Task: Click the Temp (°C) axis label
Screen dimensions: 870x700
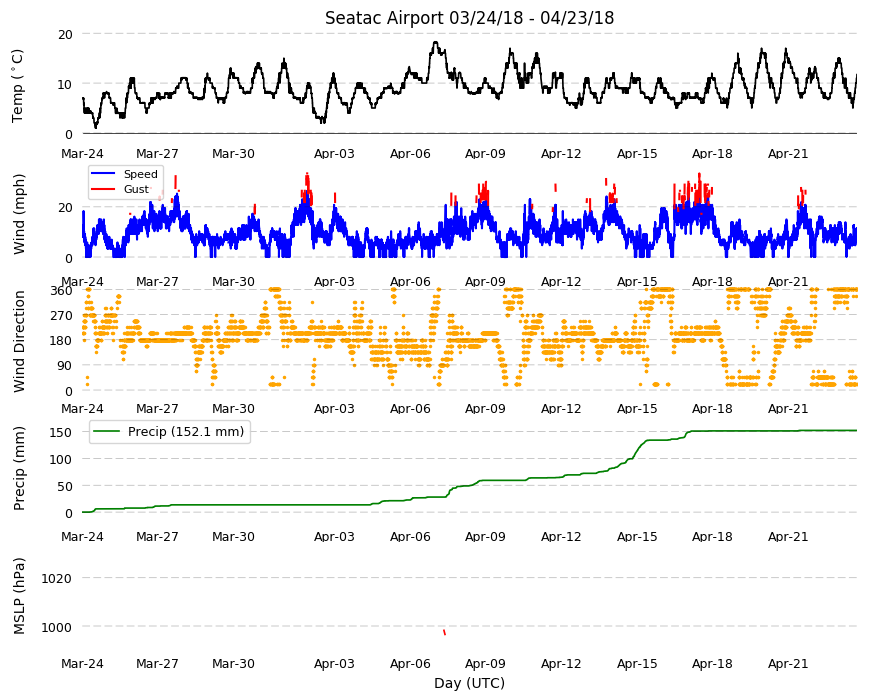Action: coord(18,85)
